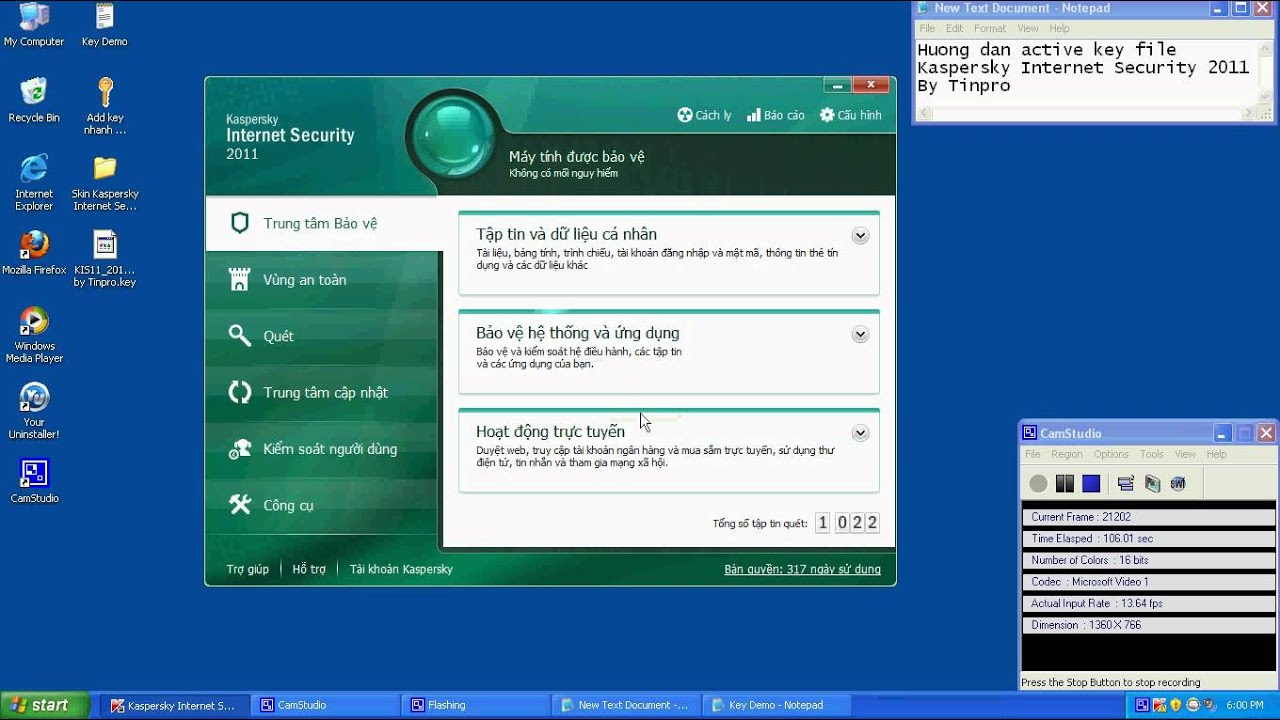Open Công cụ section
Viewport: 1280px width, 720px height.
[x=321, y=505]
